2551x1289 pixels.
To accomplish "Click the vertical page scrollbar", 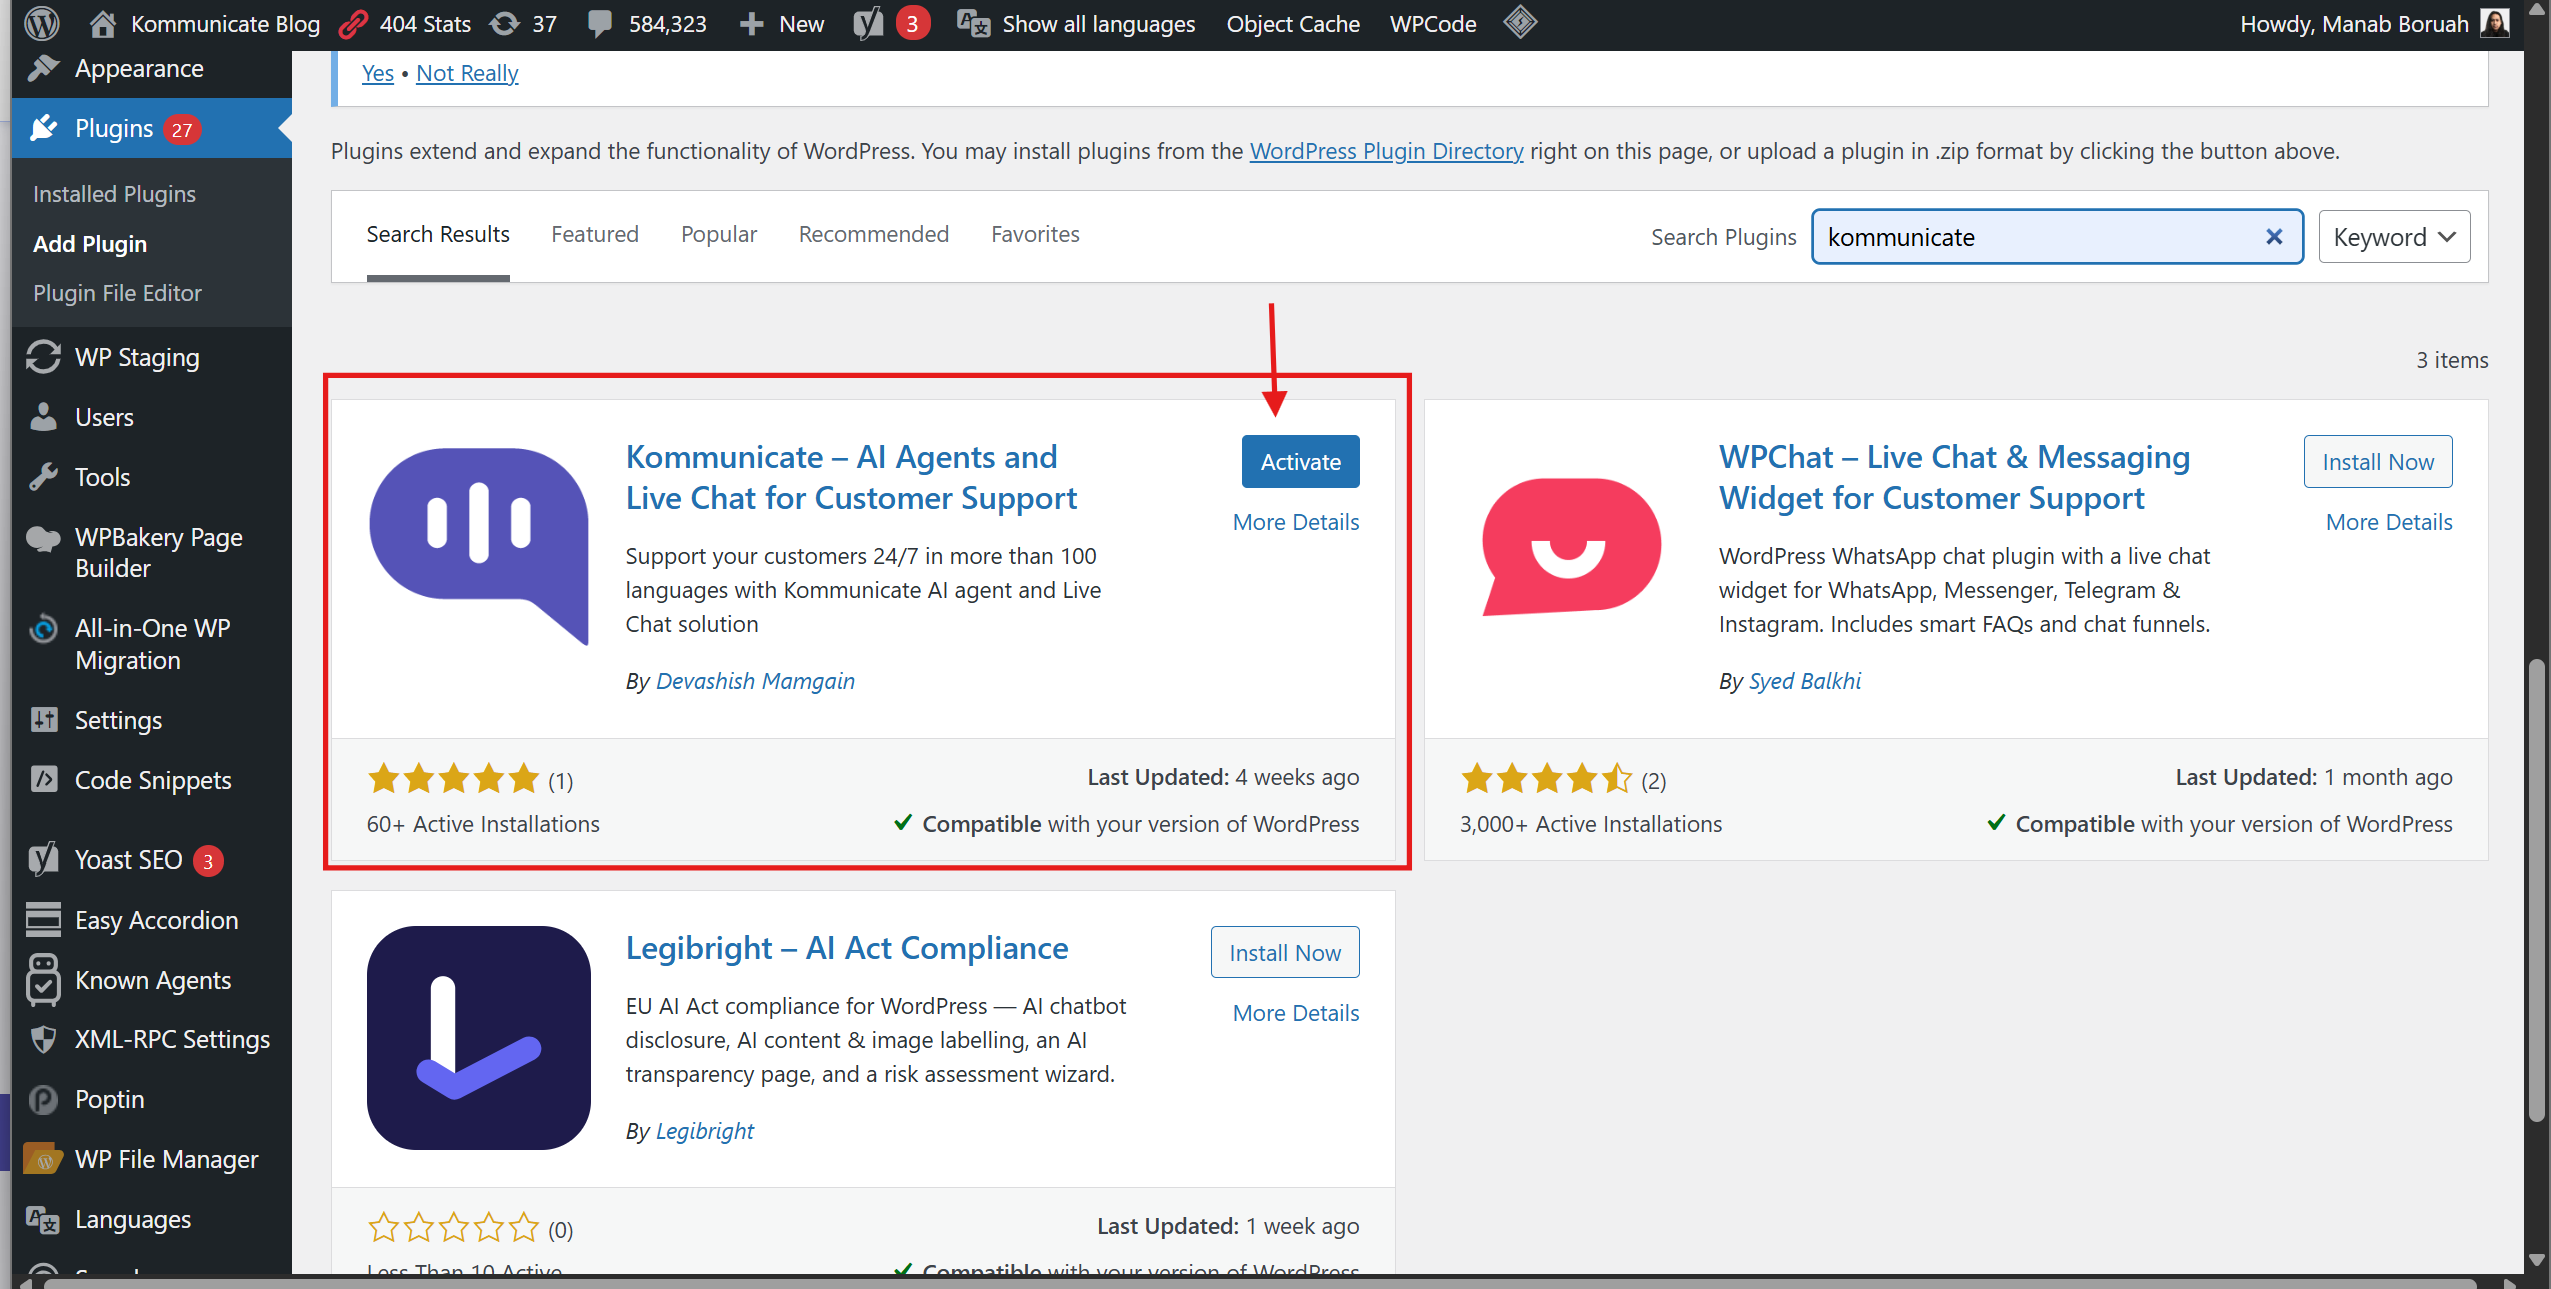I will [2536, 890].
